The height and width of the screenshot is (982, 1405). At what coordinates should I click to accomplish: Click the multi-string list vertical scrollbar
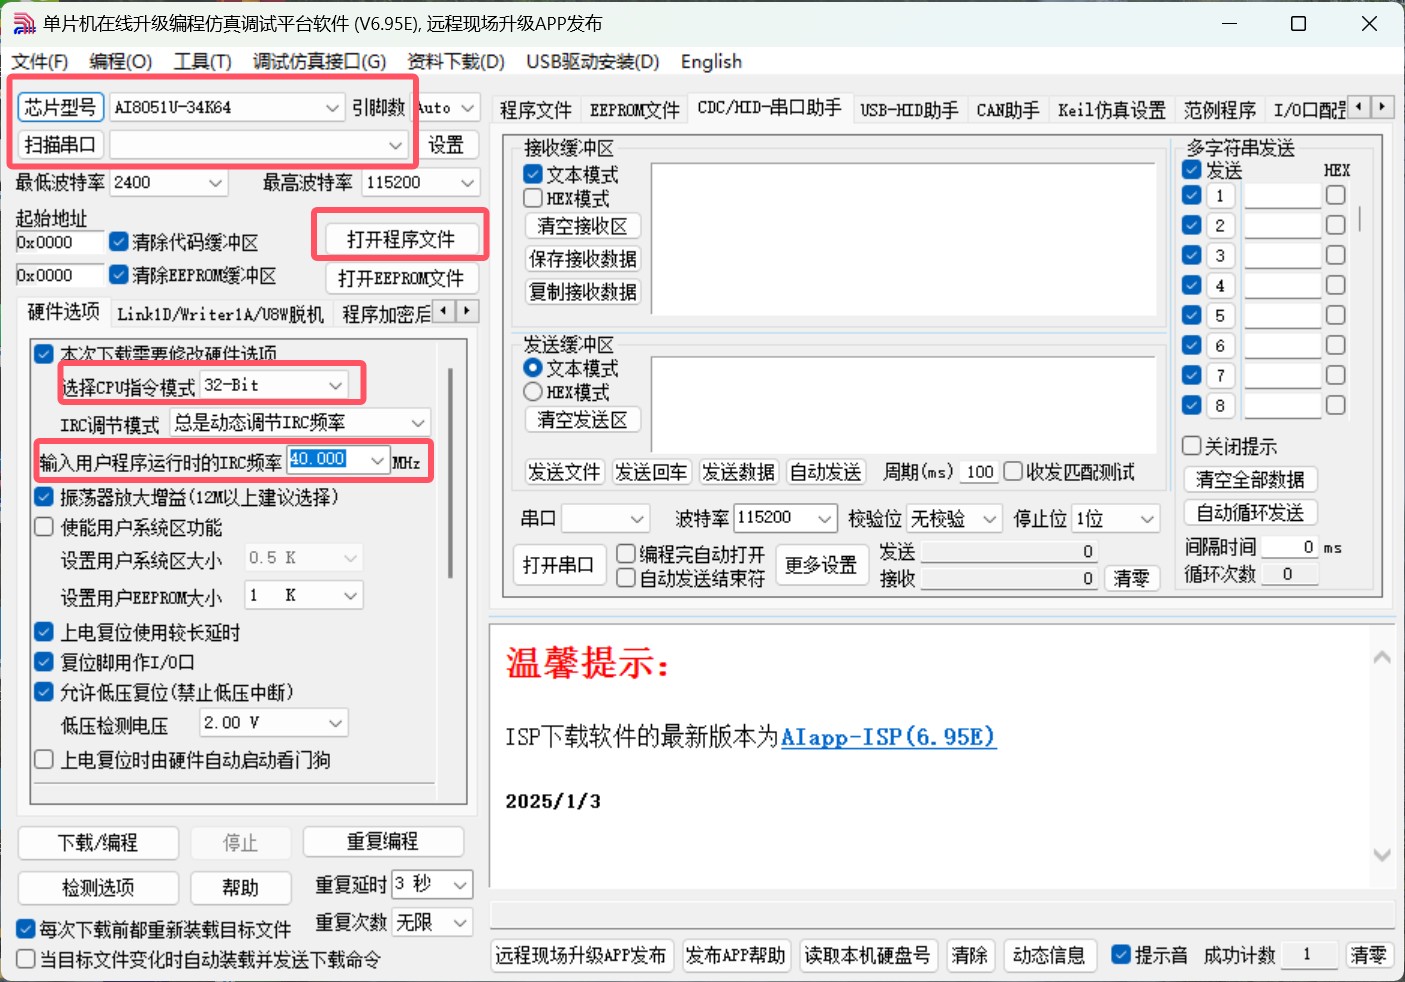coord(1360,219)
